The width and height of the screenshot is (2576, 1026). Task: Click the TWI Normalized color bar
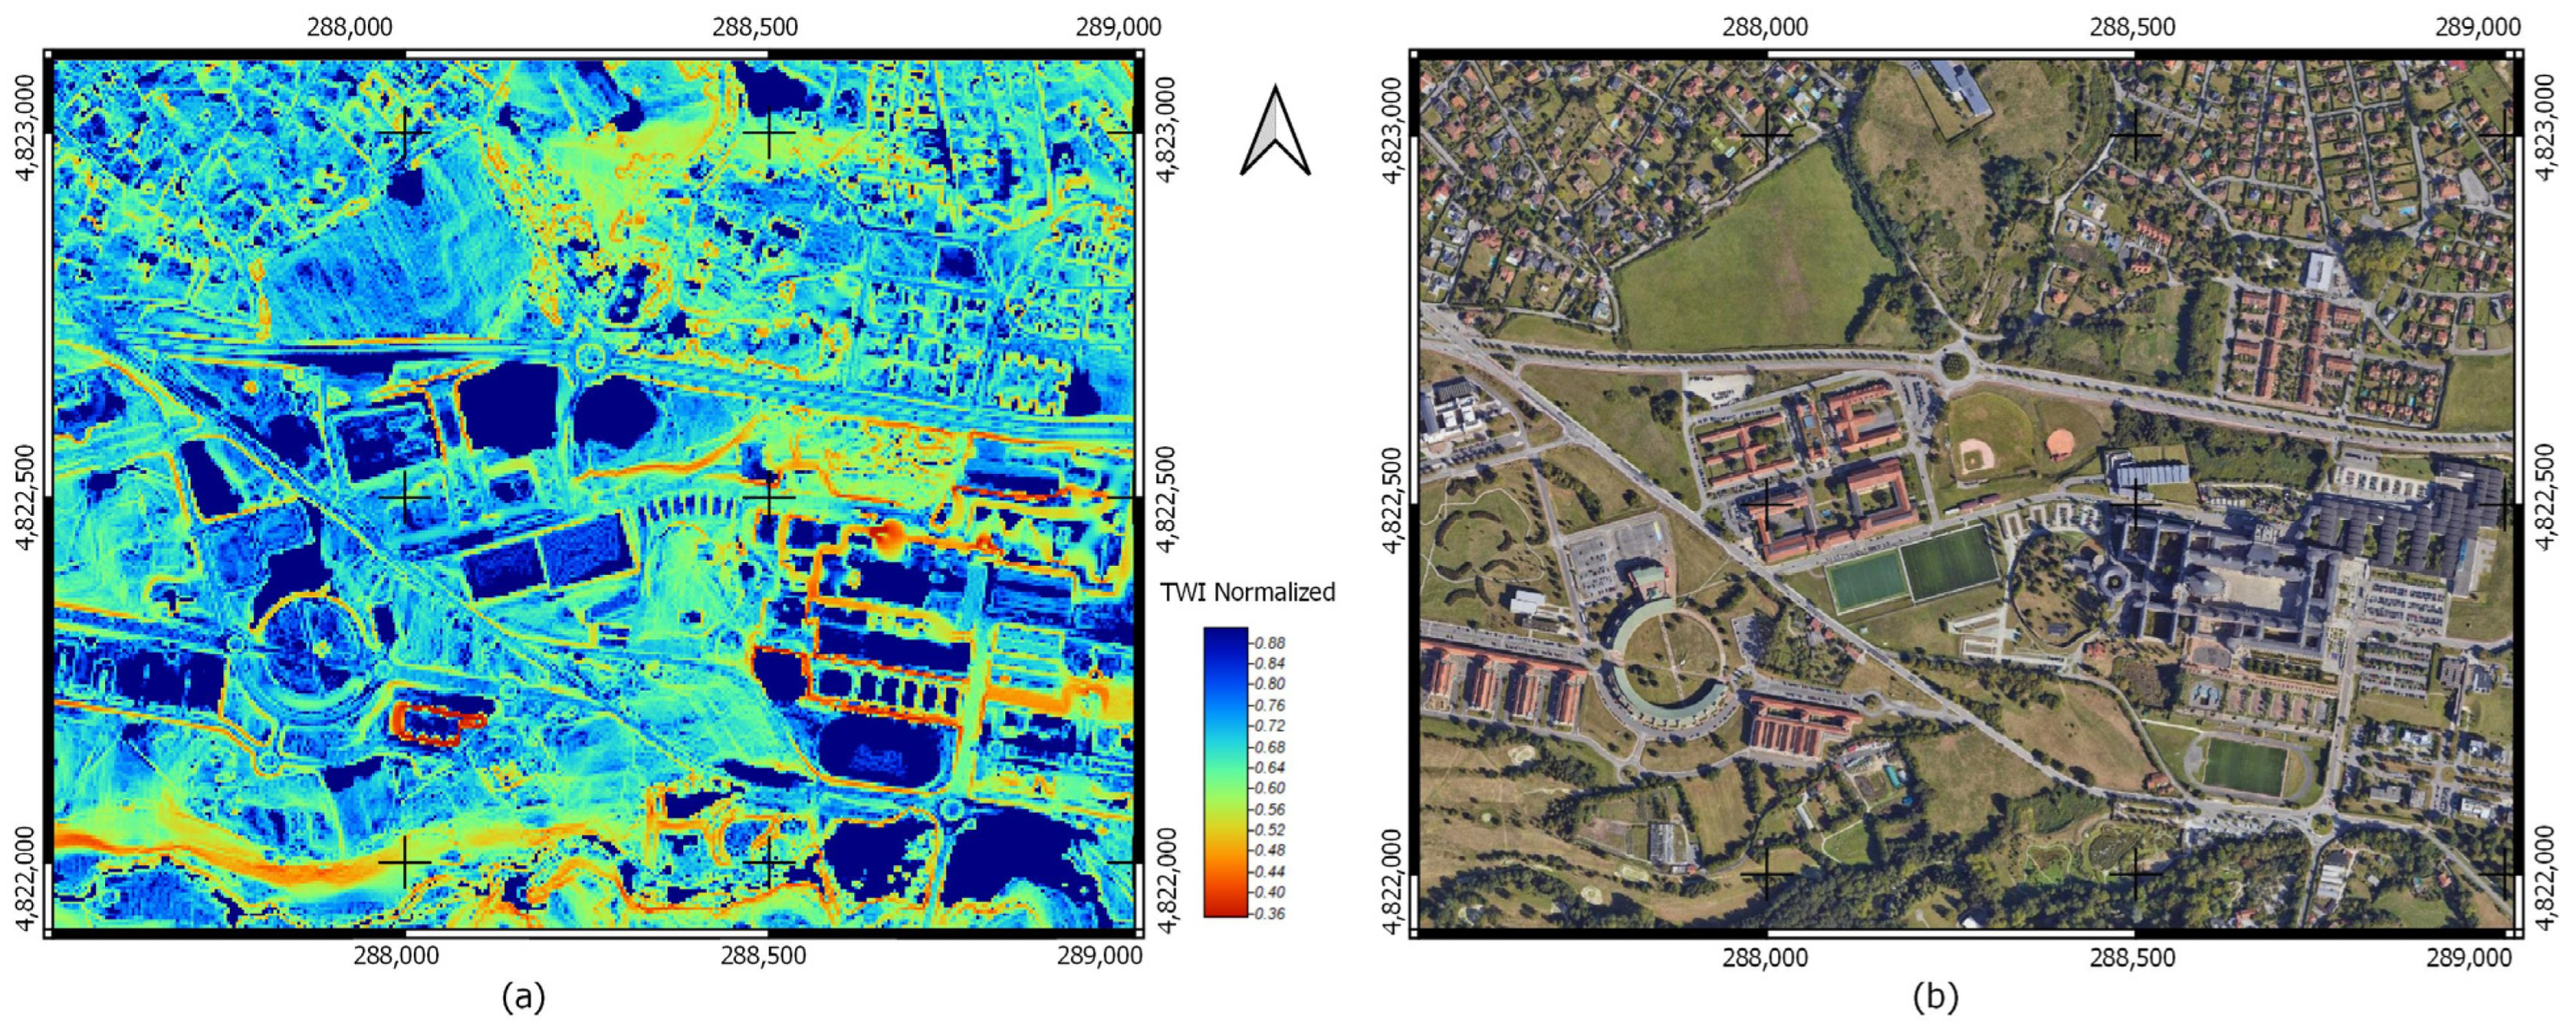[x=1226, y=771]
